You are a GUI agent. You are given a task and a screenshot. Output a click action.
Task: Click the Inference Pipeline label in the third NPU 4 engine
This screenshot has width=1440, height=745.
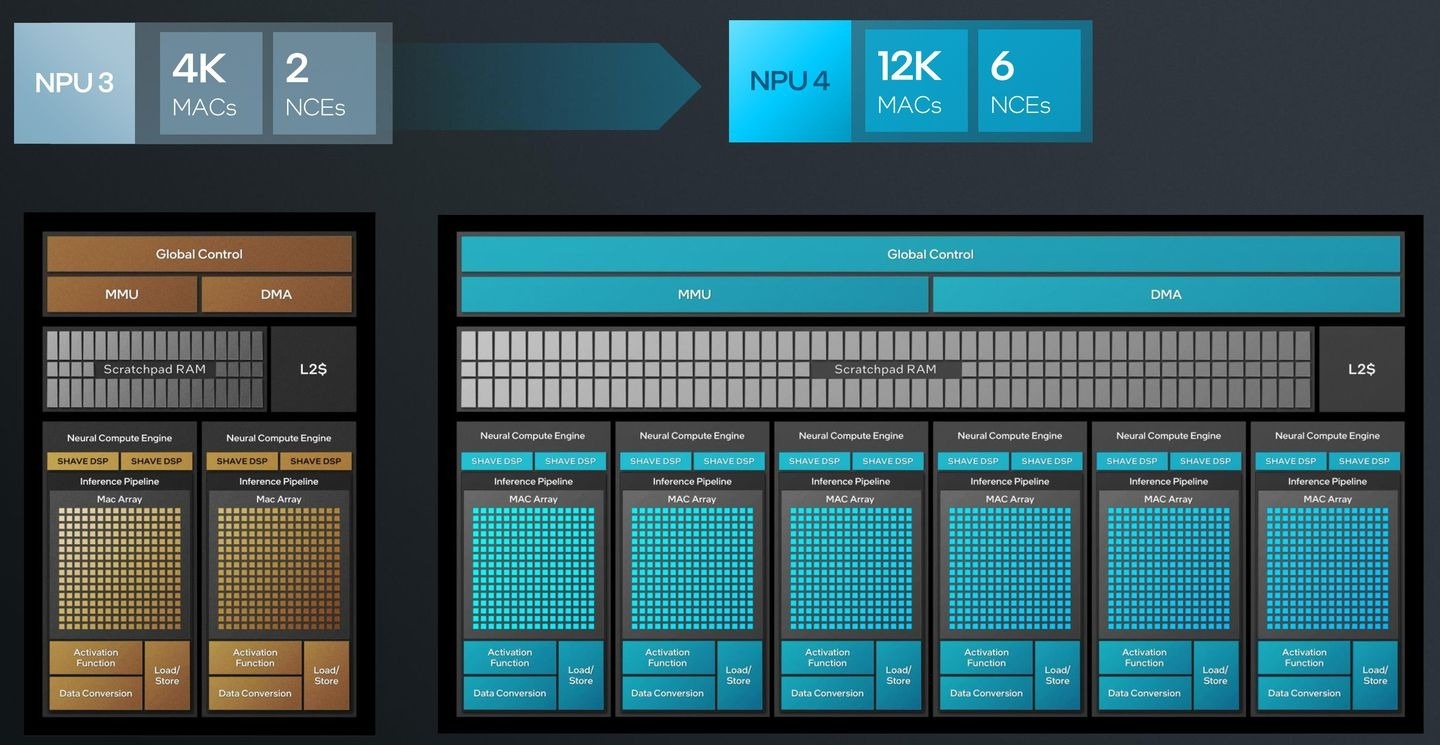pos(849,481)
